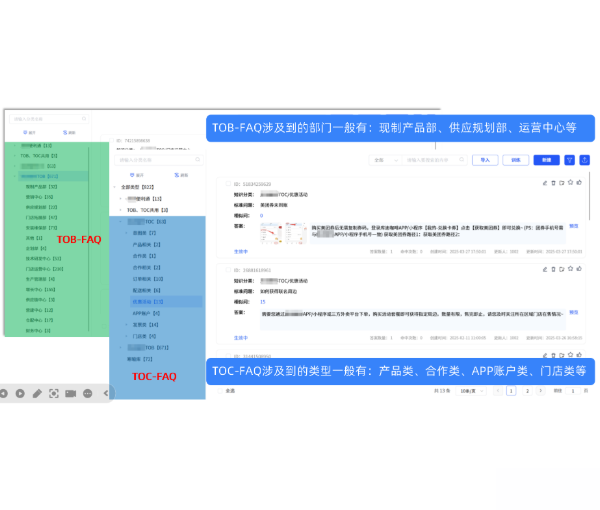Click the blue 新增 button
This screenshot has height=510, width=600.
pos(546,159)
